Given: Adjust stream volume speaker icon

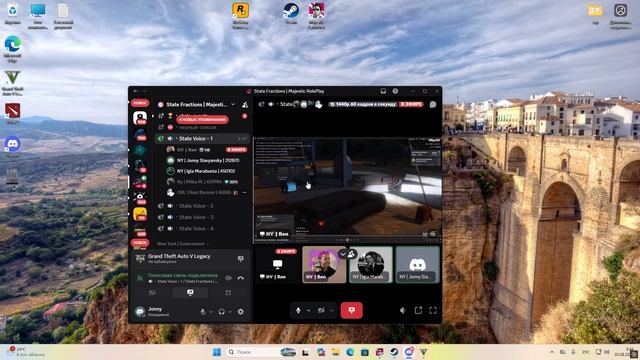Looking at the screenshot, I should [403, 311].
